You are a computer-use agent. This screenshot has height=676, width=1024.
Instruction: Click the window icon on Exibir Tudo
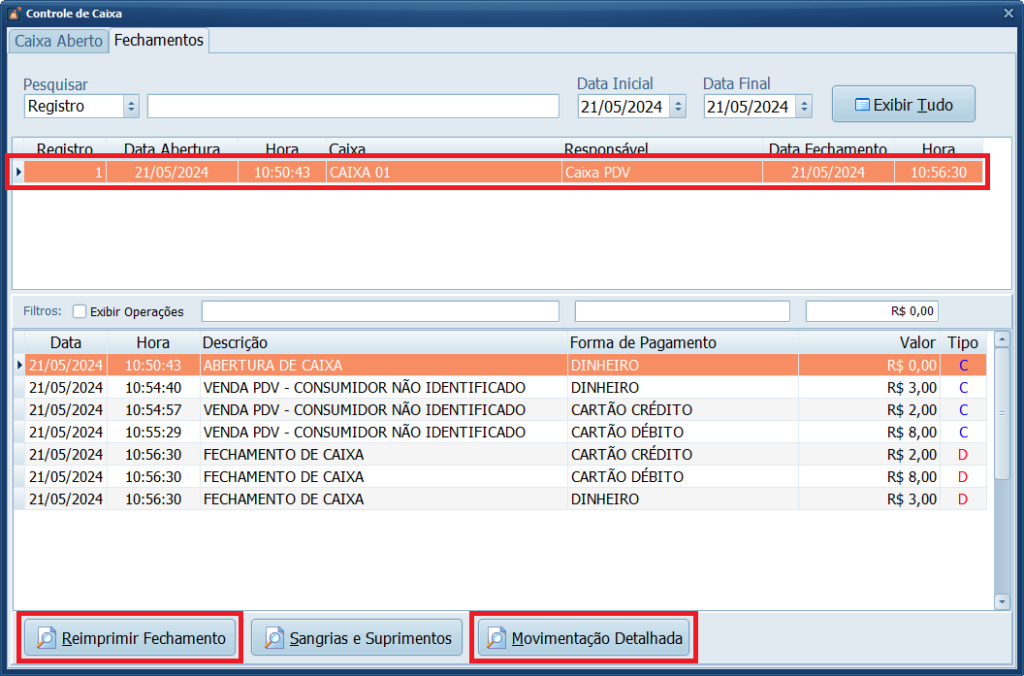pyautogui.click(x=861, y=105)
